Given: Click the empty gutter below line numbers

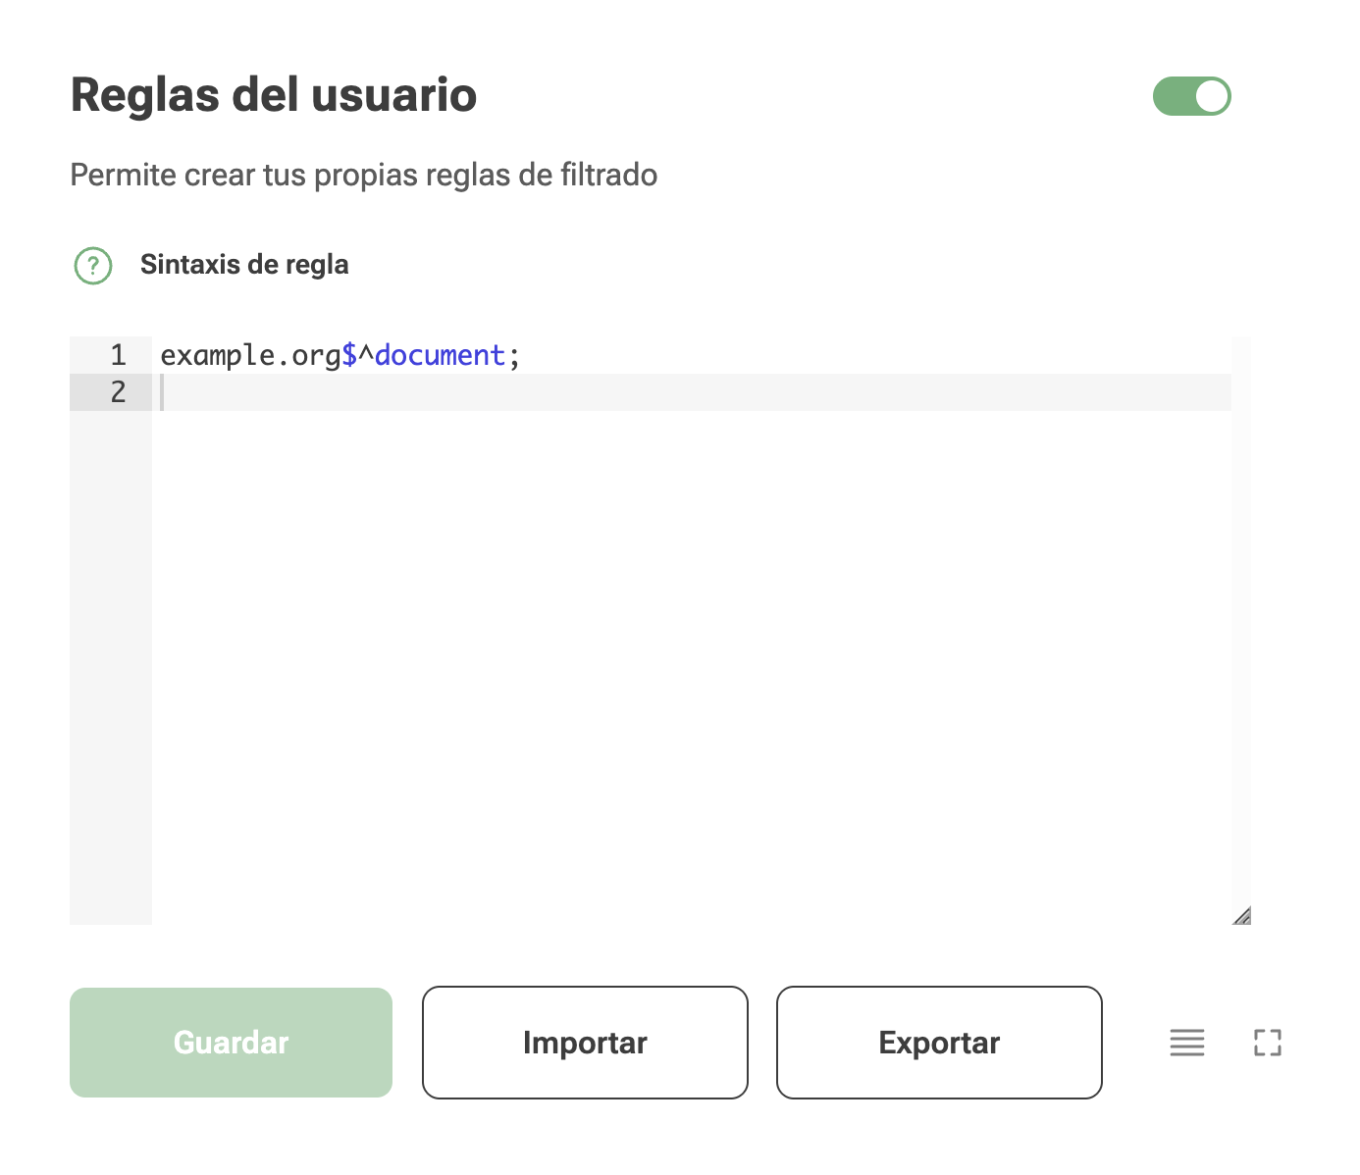Looking at the screenshot, I should 111,667.
